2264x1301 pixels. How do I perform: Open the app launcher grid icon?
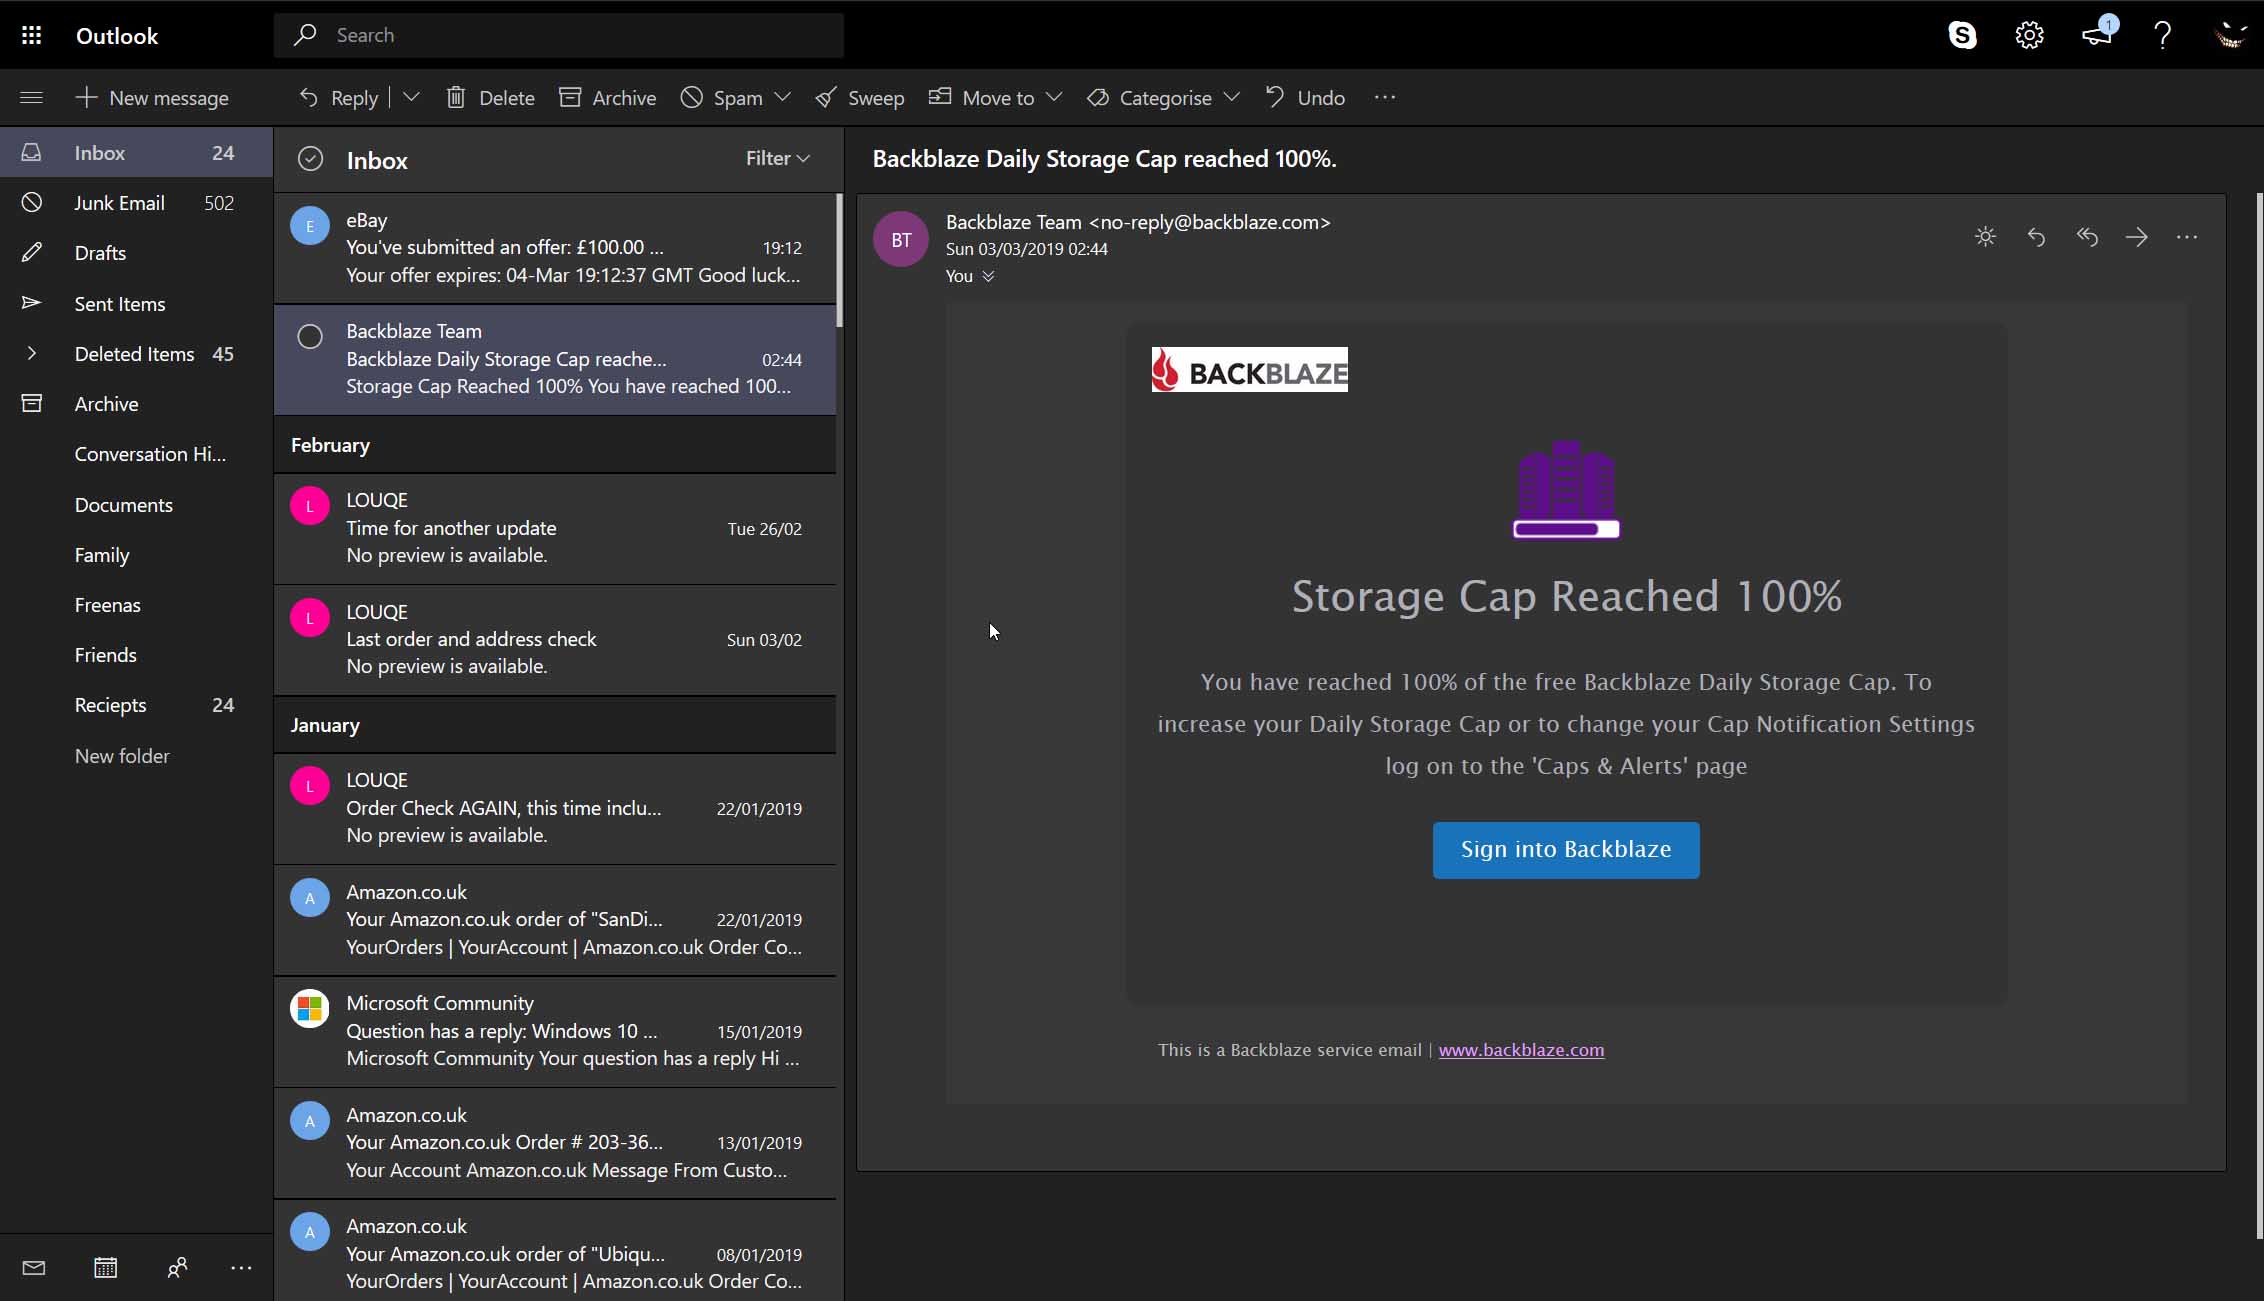click(31, 35)
